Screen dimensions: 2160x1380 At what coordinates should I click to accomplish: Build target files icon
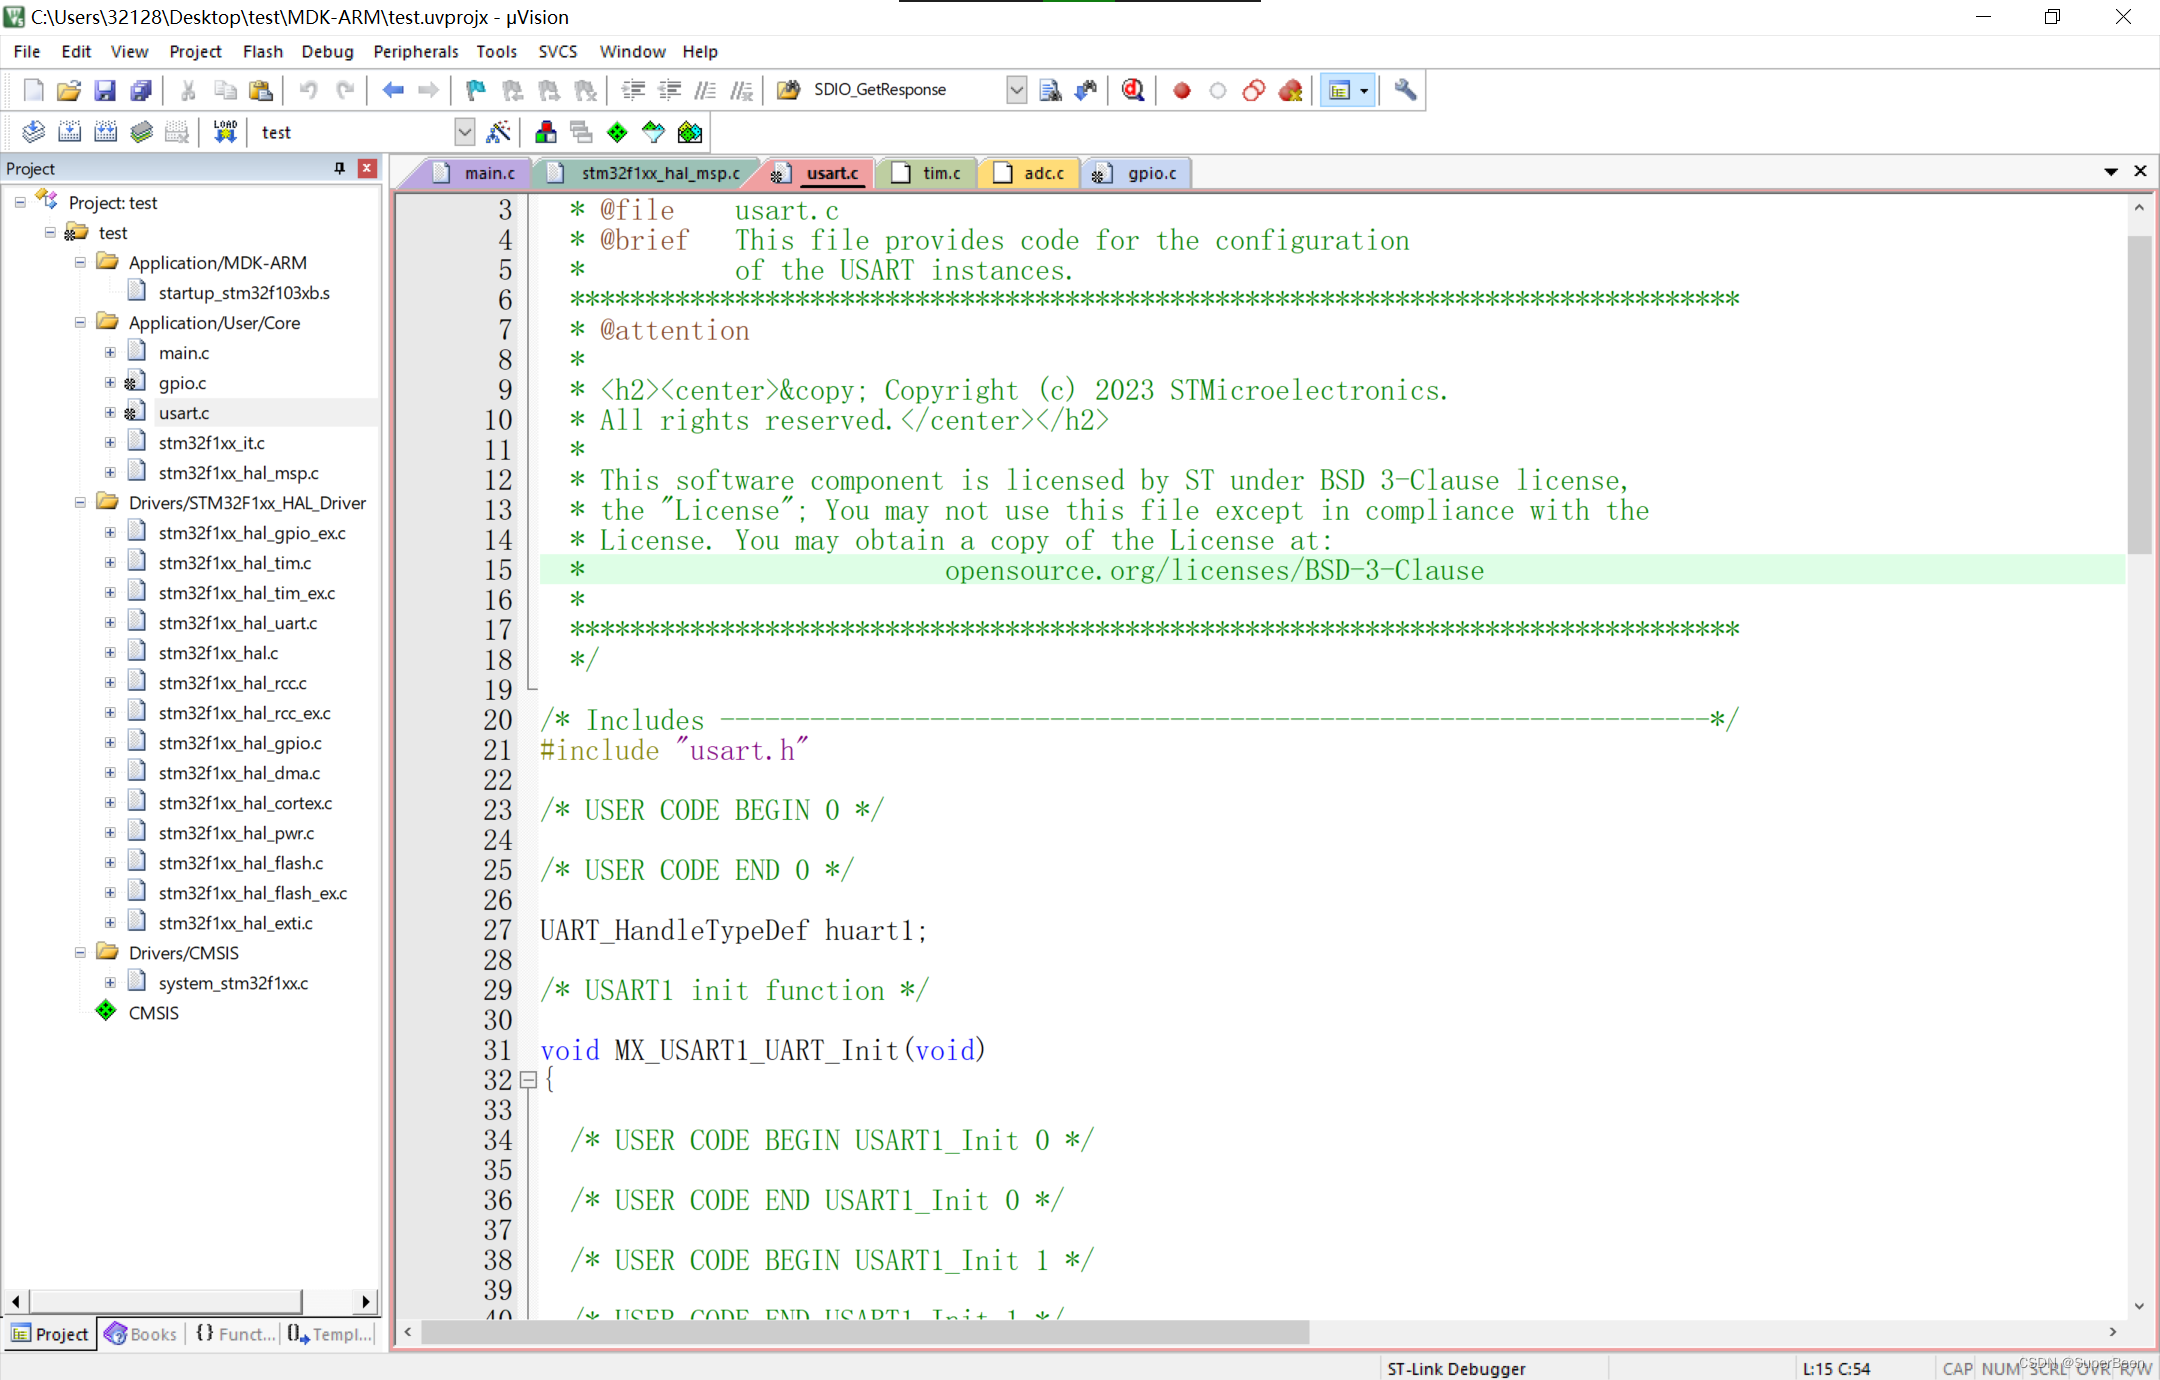click(x=69, y=132)
